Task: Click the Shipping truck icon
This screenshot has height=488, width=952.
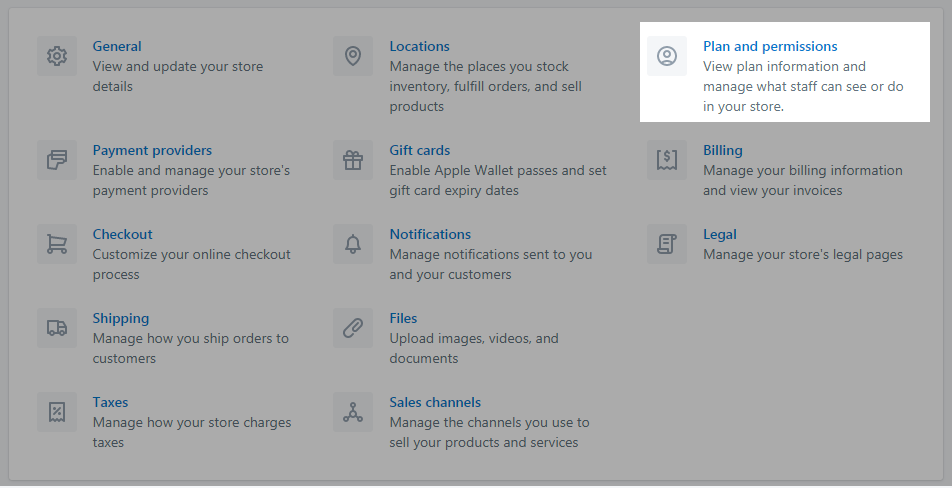Action: (57, 328)
